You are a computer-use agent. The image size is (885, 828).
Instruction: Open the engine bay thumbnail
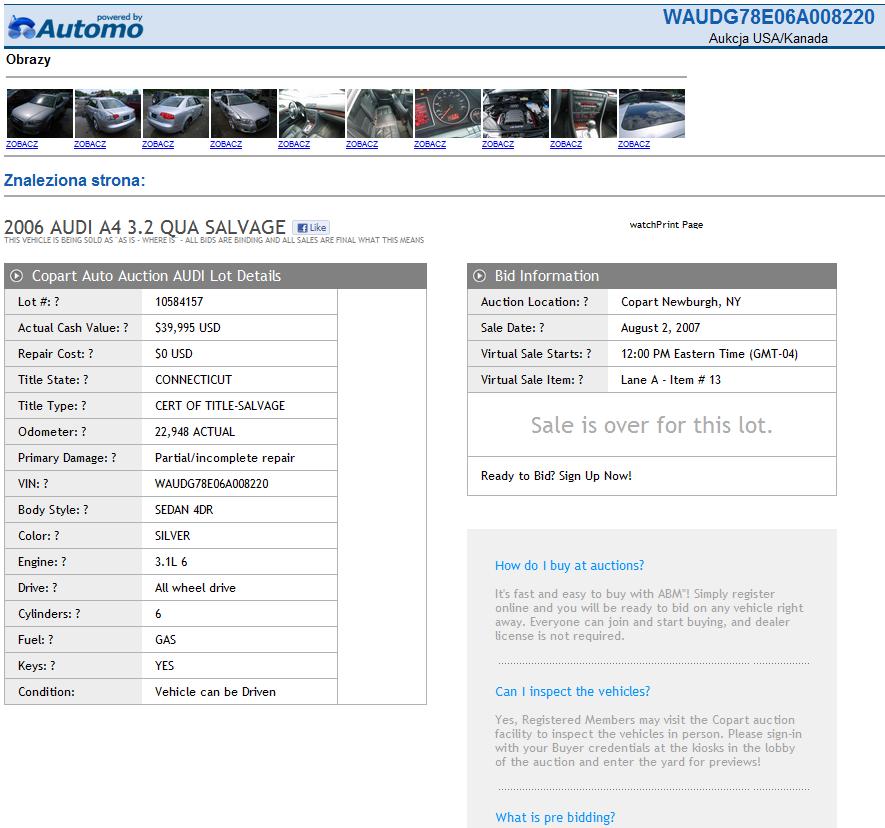[516, 113]
